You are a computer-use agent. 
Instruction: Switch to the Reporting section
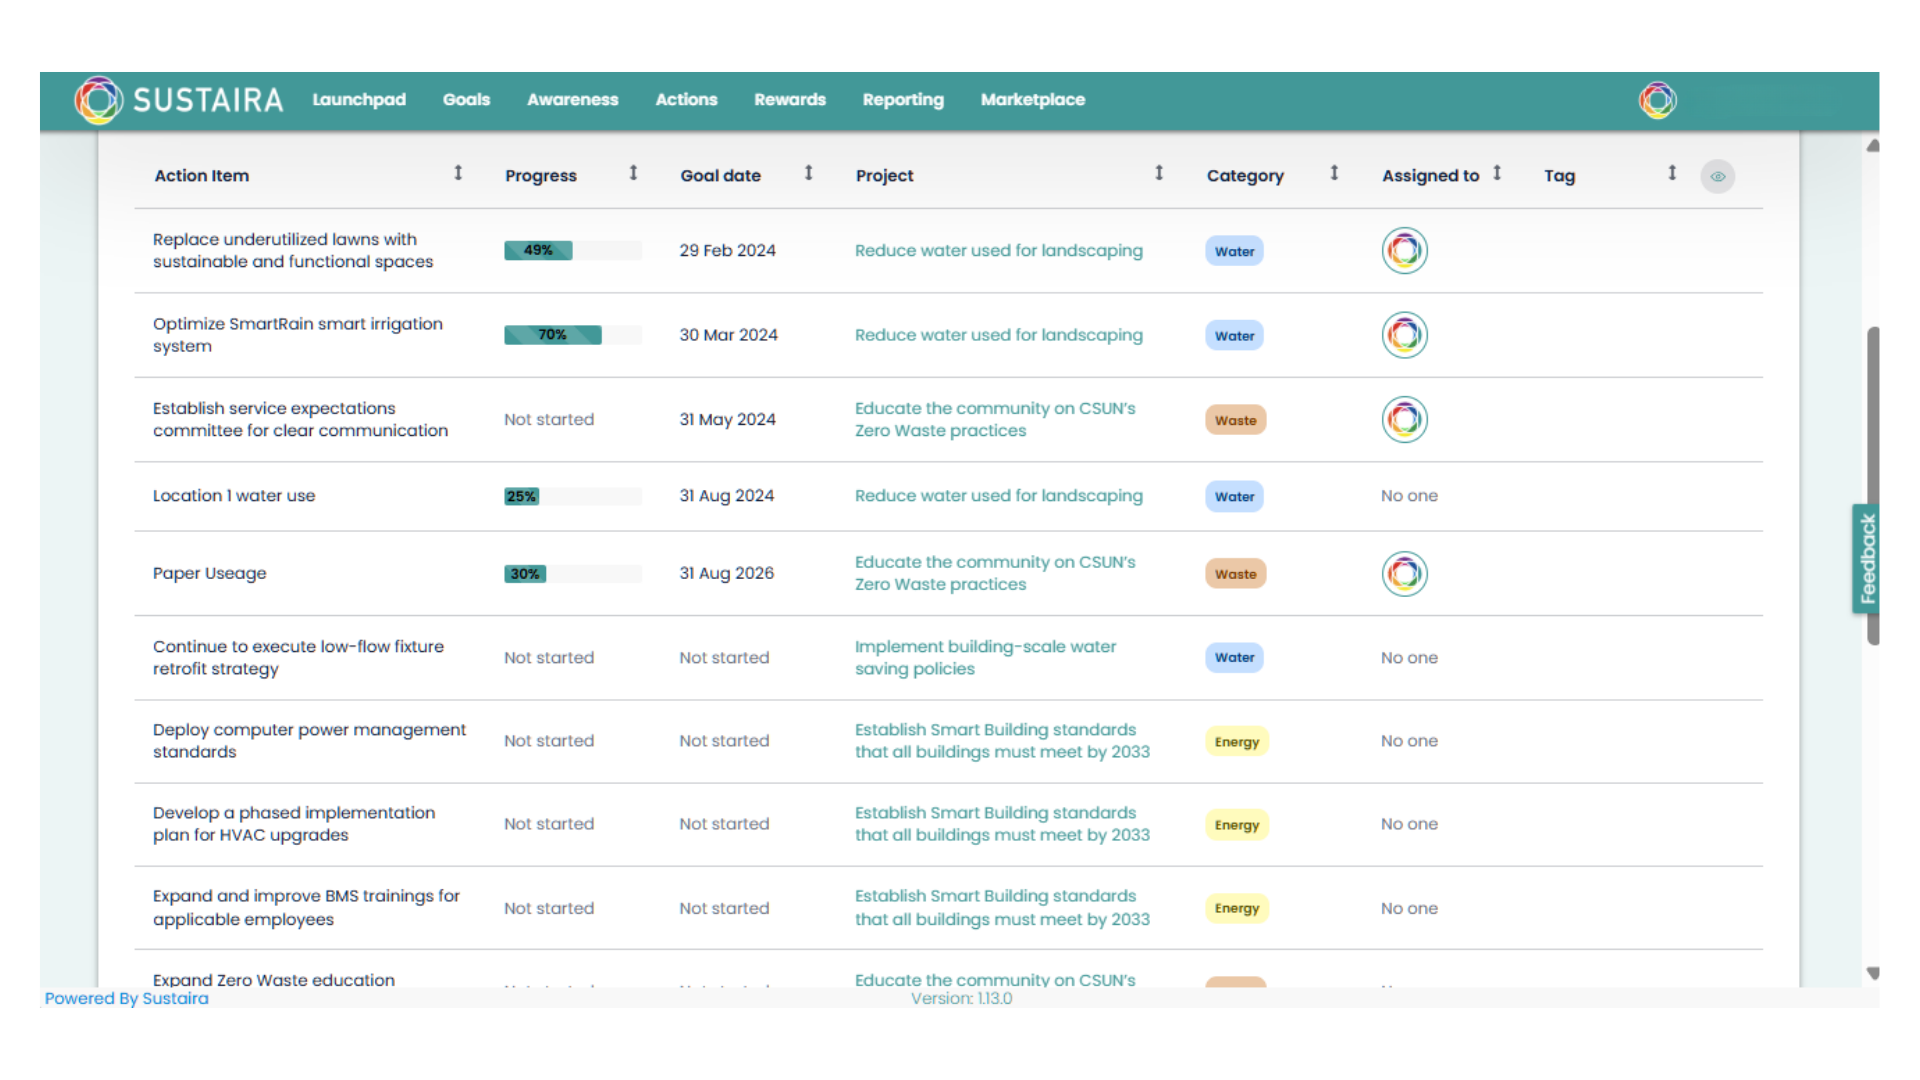click(x=902, y=100)
